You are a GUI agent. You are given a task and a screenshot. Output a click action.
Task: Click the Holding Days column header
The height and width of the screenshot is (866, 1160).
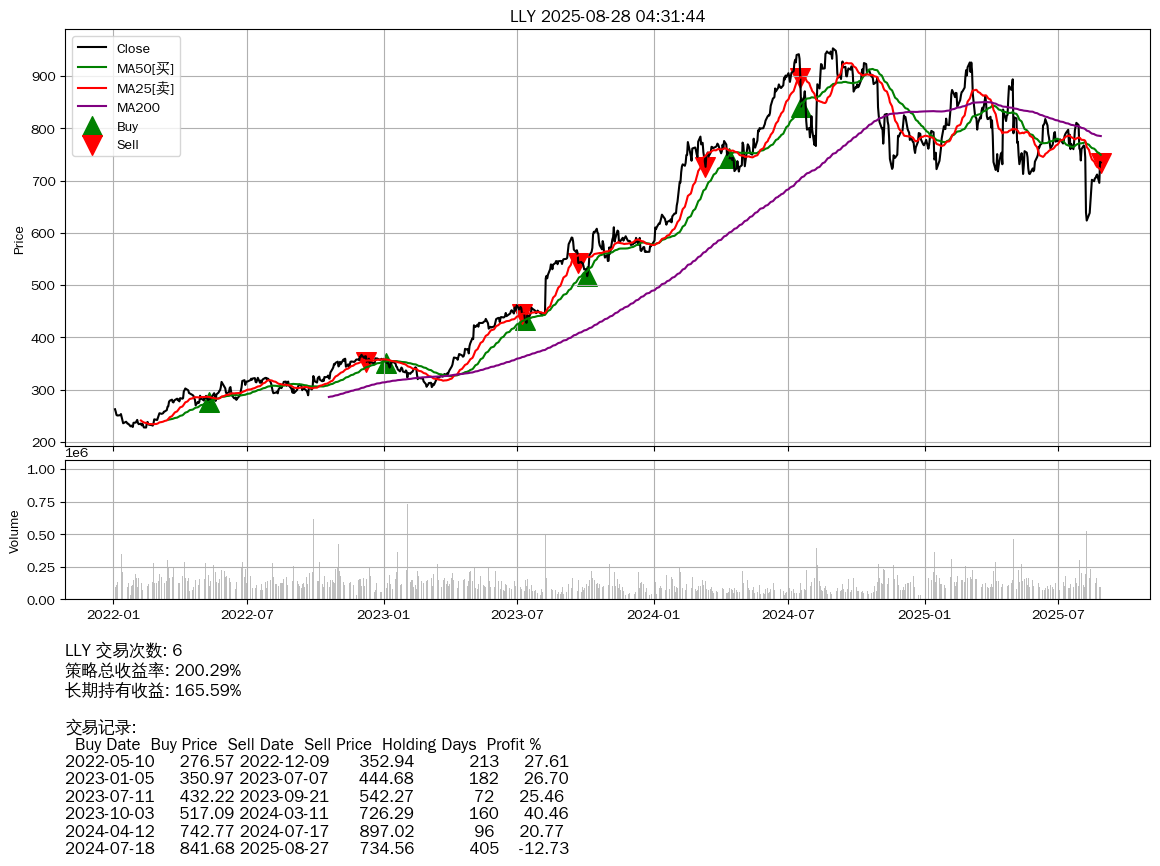coord(429,745)
